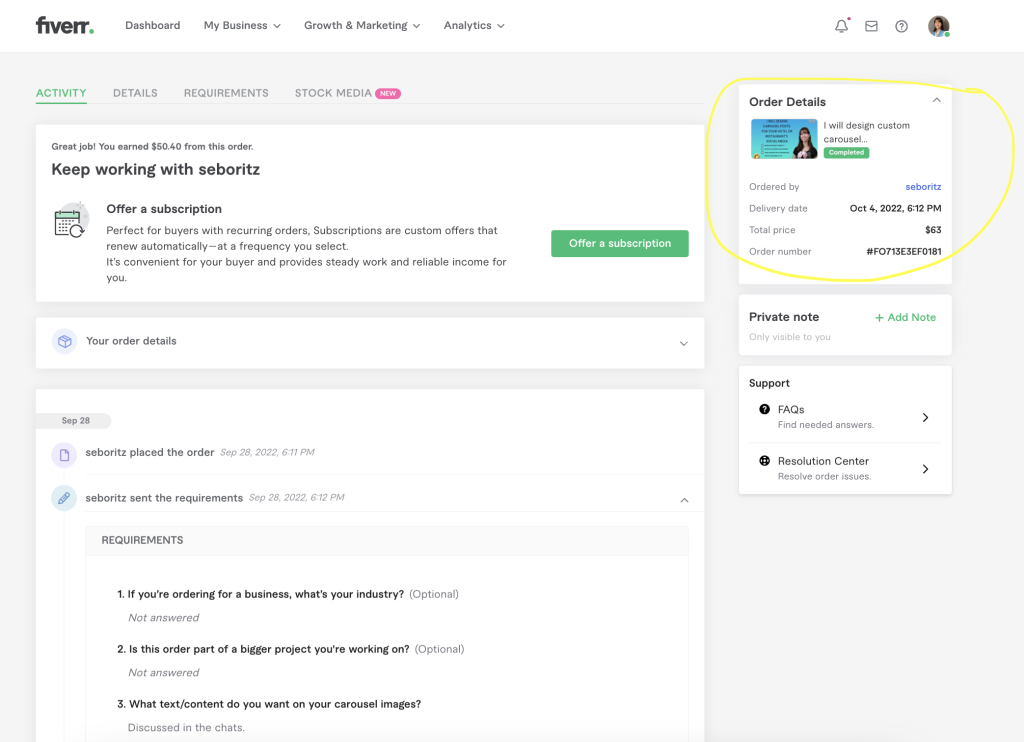Click the order details box icon
Viewport: 1024px width, 742px height.
pyautogui.click(x=64, y=341)
